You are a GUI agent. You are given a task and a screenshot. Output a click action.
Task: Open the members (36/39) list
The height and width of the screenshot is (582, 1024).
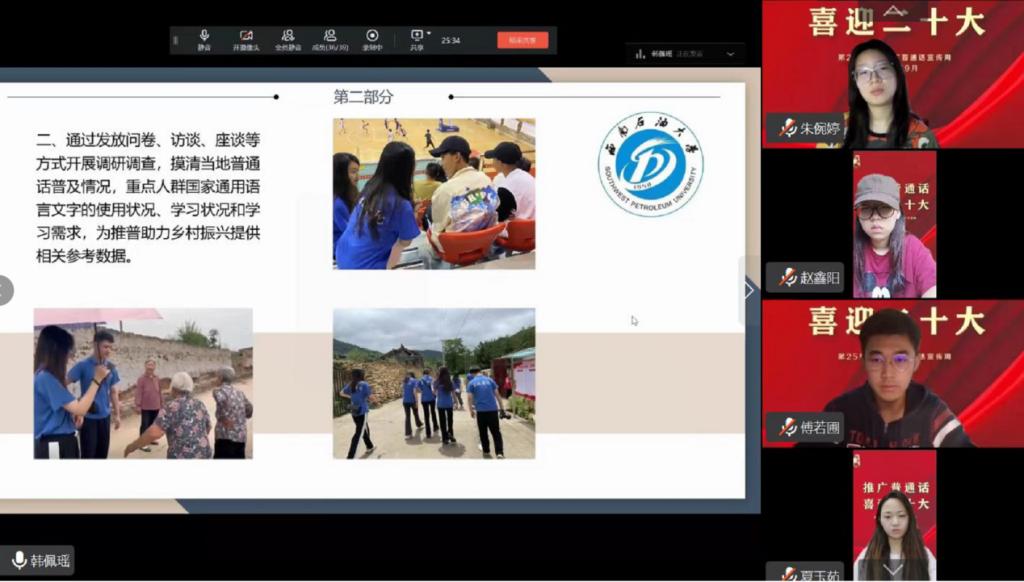[x=329, y=39]
